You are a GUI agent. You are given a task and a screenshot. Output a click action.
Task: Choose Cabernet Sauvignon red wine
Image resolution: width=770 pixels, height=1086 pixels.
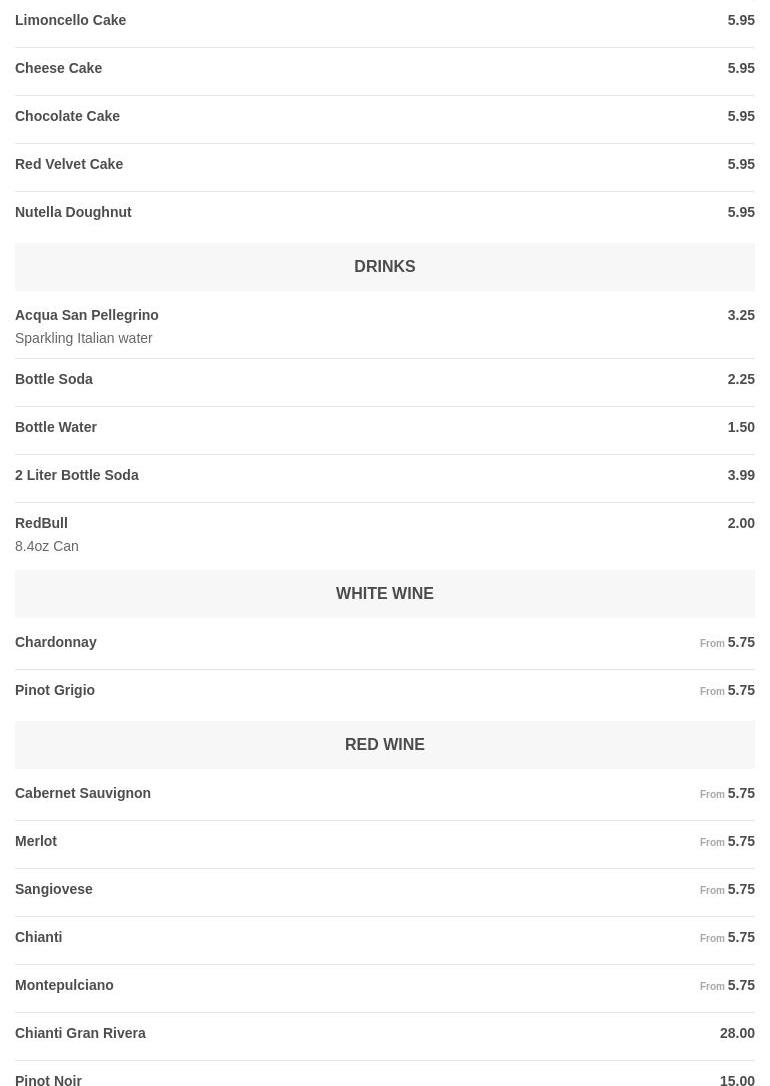(83, 793)
